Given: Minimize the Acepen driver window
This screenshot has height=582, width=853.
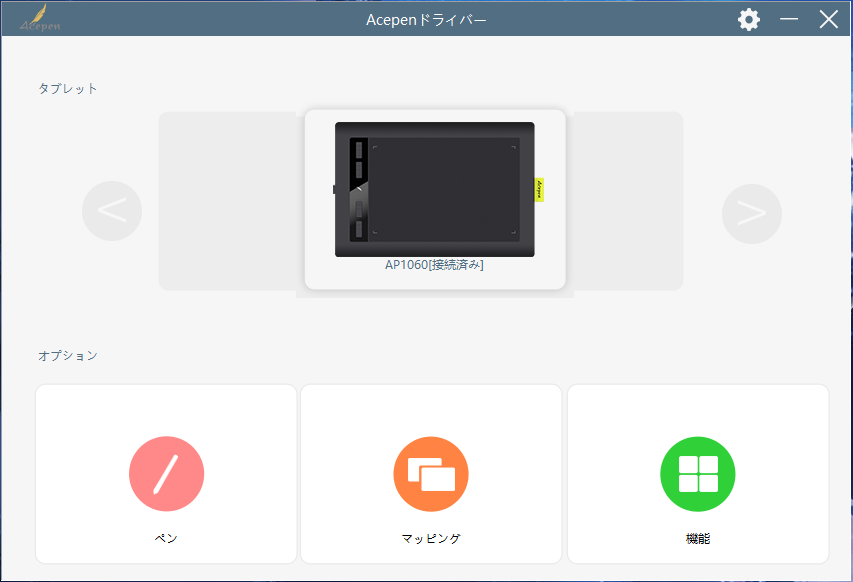Looking at the screenshot, I should tap(789, 20).
